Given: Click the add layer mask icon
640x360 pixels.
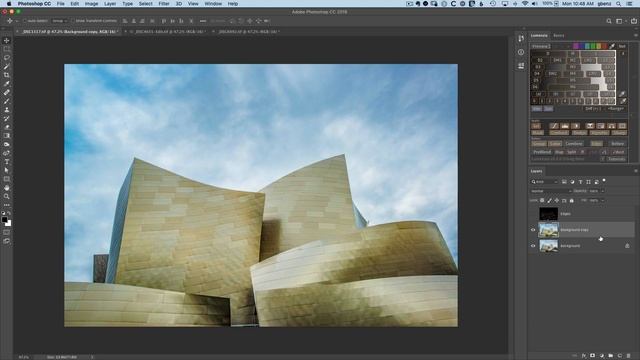Looking at the screenshot, I should [593, 356].
